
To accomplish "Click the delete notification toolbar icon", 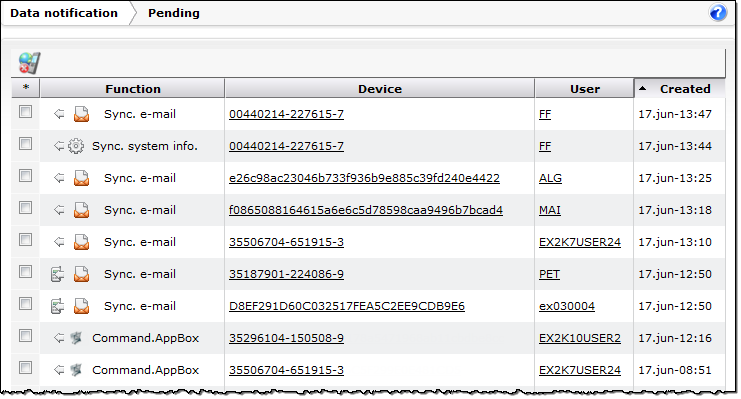I will click(x=29, y=63).
